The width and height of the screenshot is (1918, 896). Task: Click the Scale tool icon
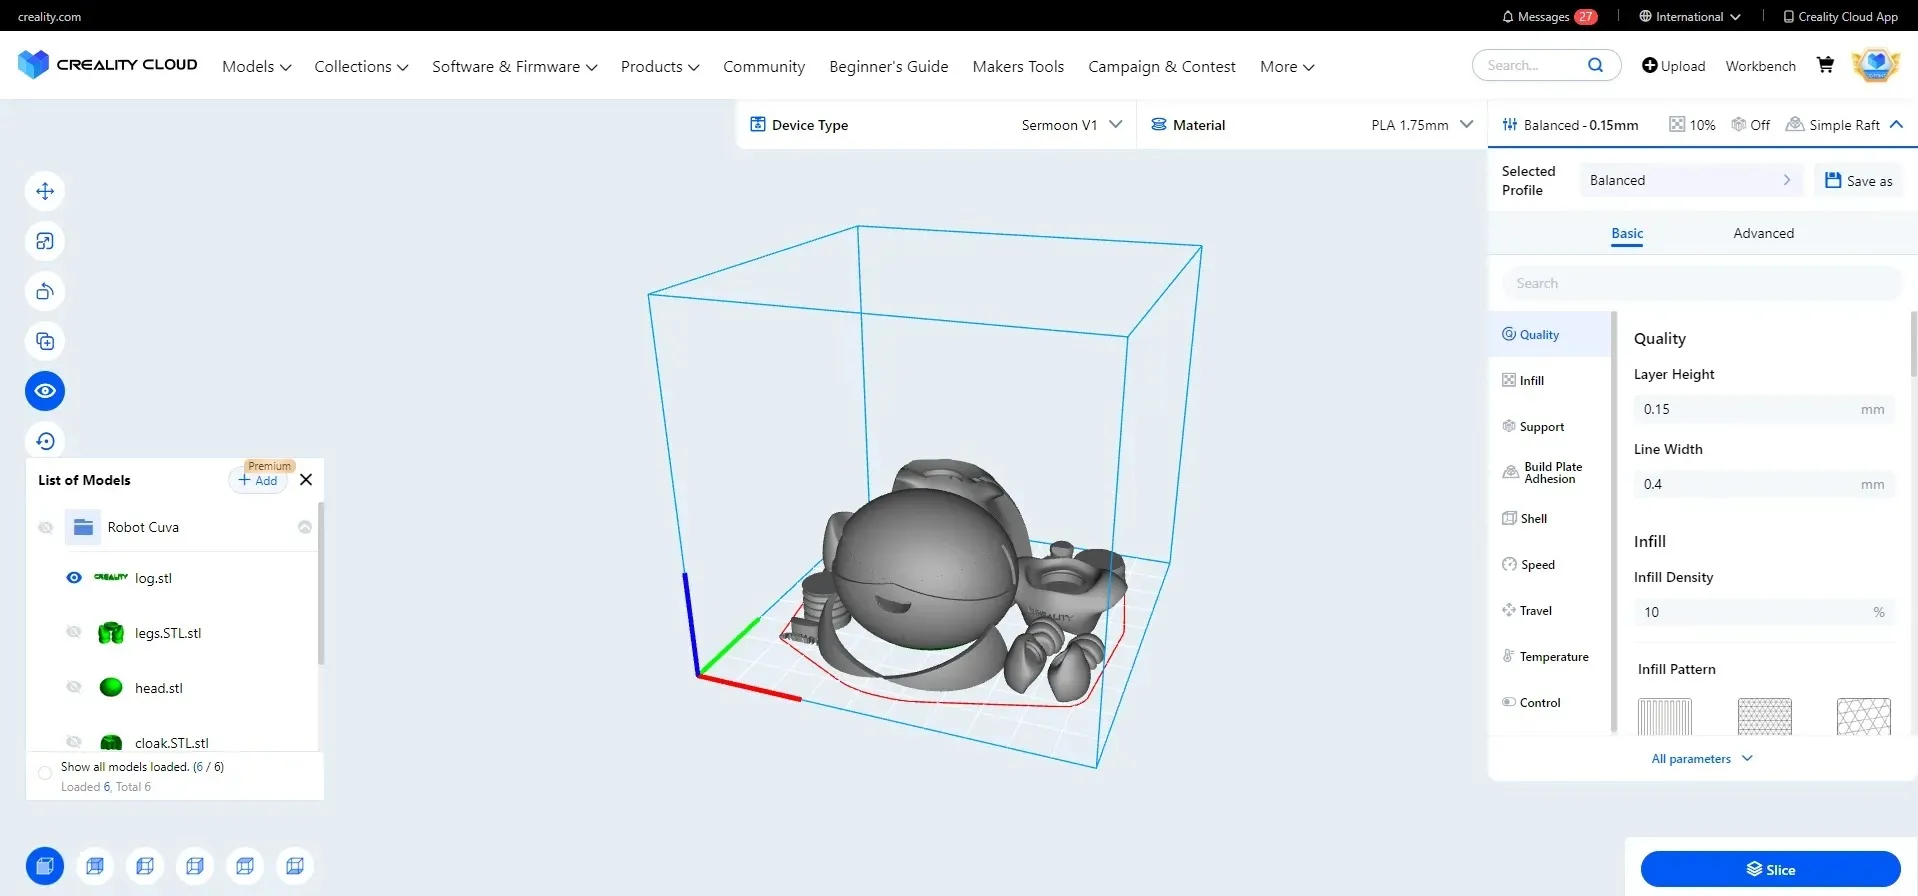45,241
